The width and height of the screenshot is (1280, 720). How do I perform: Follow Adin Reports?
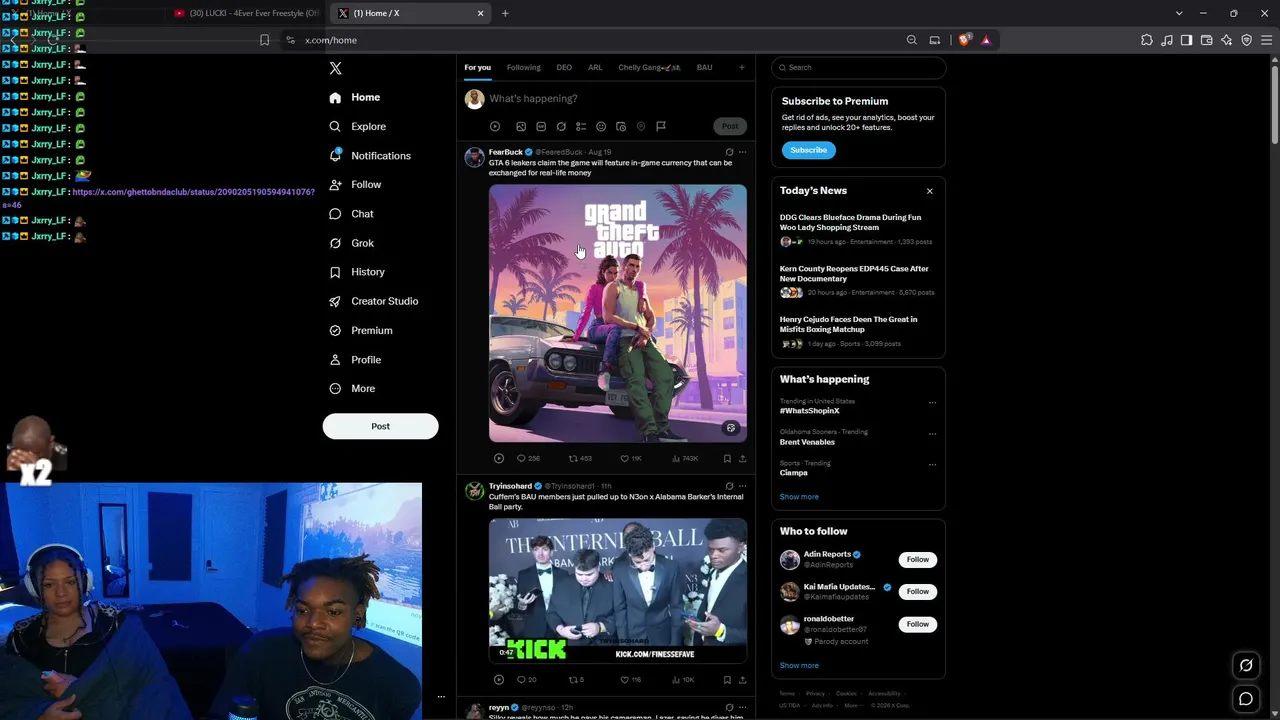[x=918, y=560]
